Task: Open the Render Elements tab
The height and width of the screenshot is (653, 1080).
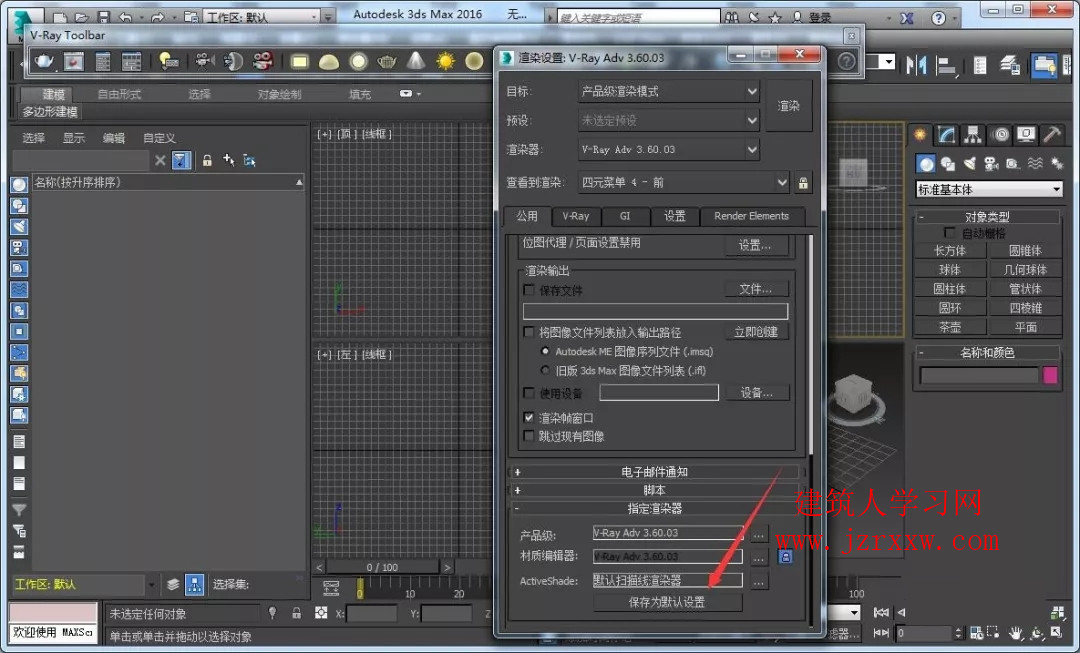Action: coord(751,216)
